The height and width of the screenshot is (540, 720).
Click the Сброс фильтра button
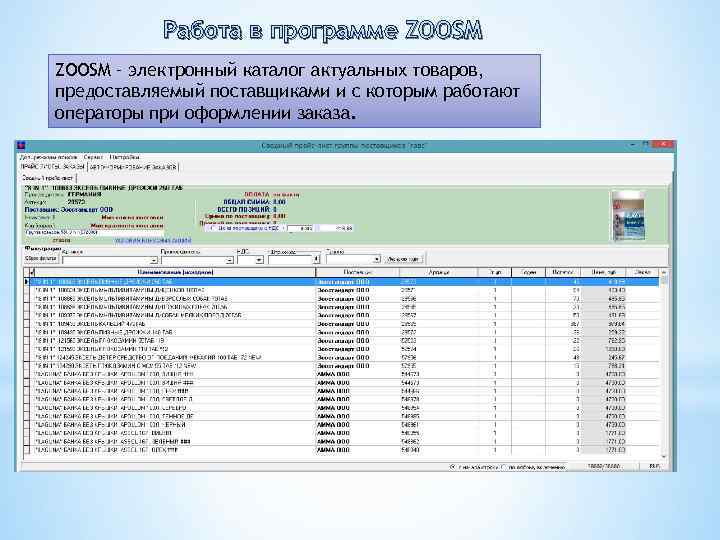pos(40,259)
